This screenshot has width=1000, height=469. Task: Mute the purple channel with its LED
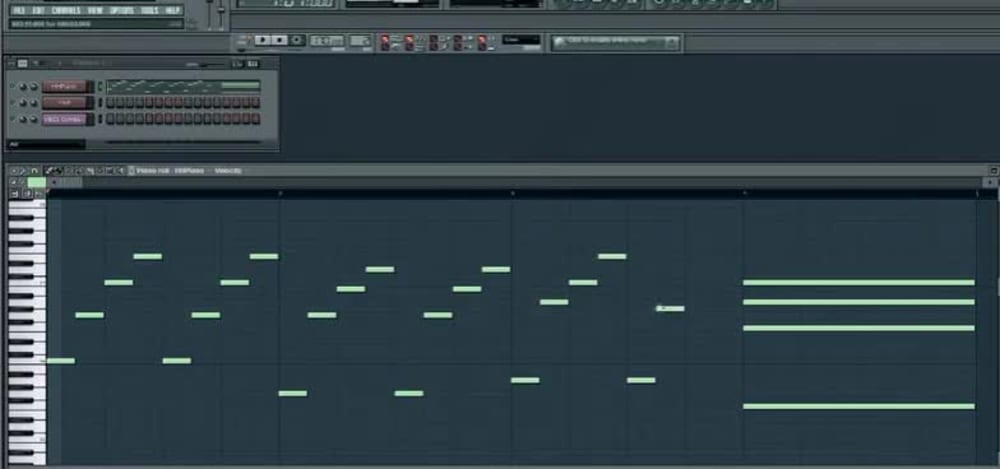point(11,119)
